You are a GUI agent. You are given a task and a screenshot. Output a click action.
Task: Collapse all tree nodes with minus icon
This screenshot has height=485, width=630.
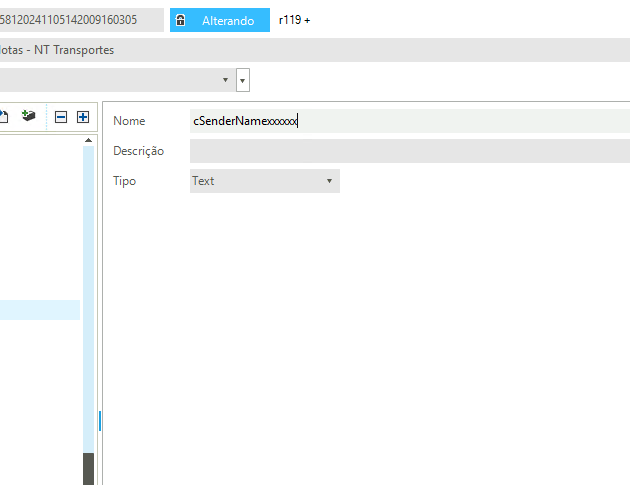pos(61,117)
